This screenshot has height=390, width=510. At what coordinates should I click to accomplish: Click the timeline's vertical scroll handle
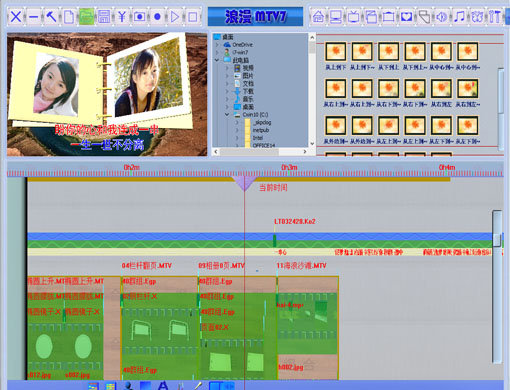coord(497,239)
